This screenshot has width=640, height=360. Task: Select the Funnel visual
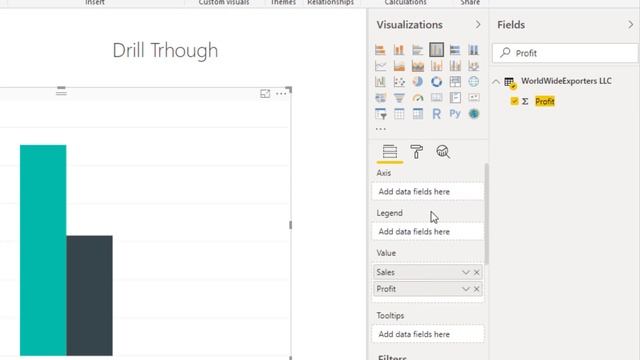[399, 98]
